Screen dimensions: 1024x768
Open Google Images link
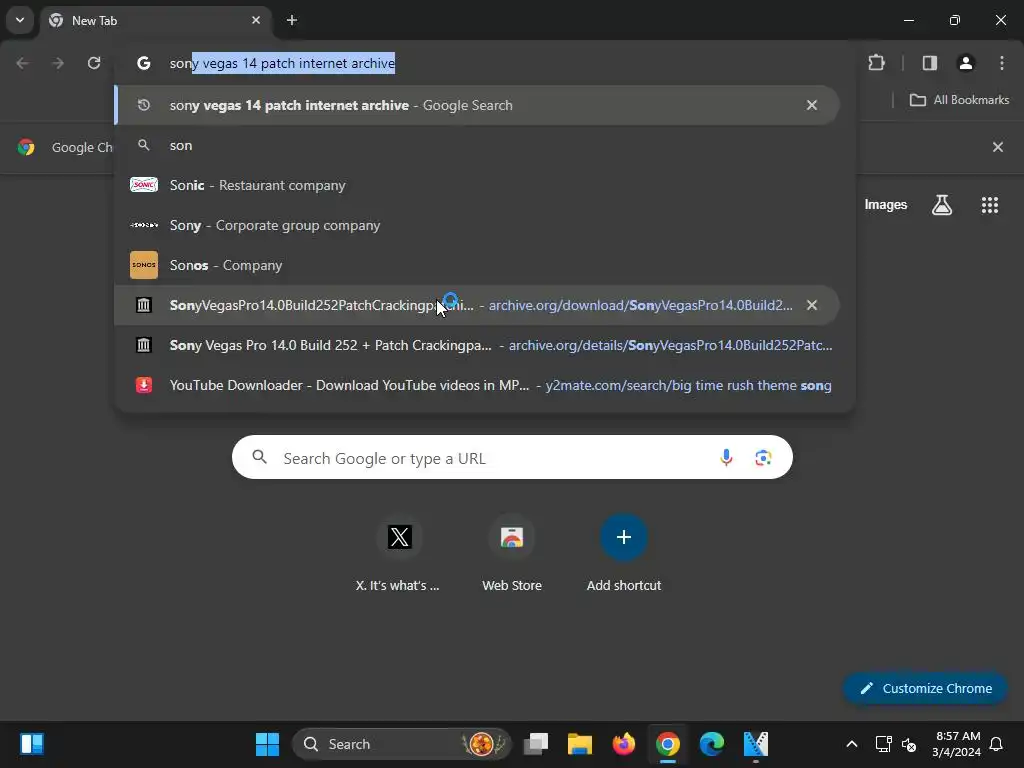click(x=886, y=205)
